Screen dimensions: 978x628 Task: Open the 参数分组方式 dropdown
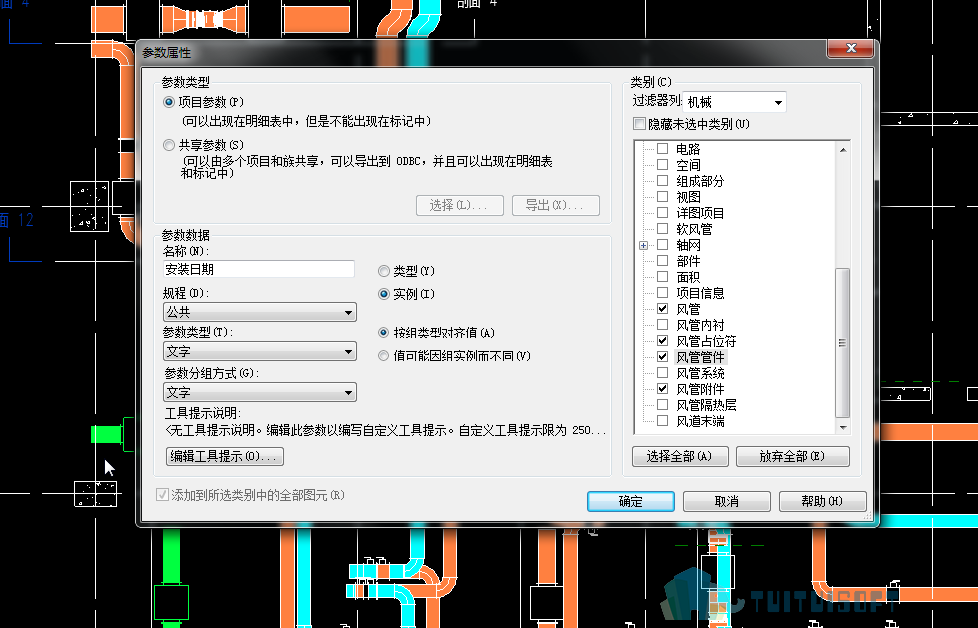(x=259, y=392)
